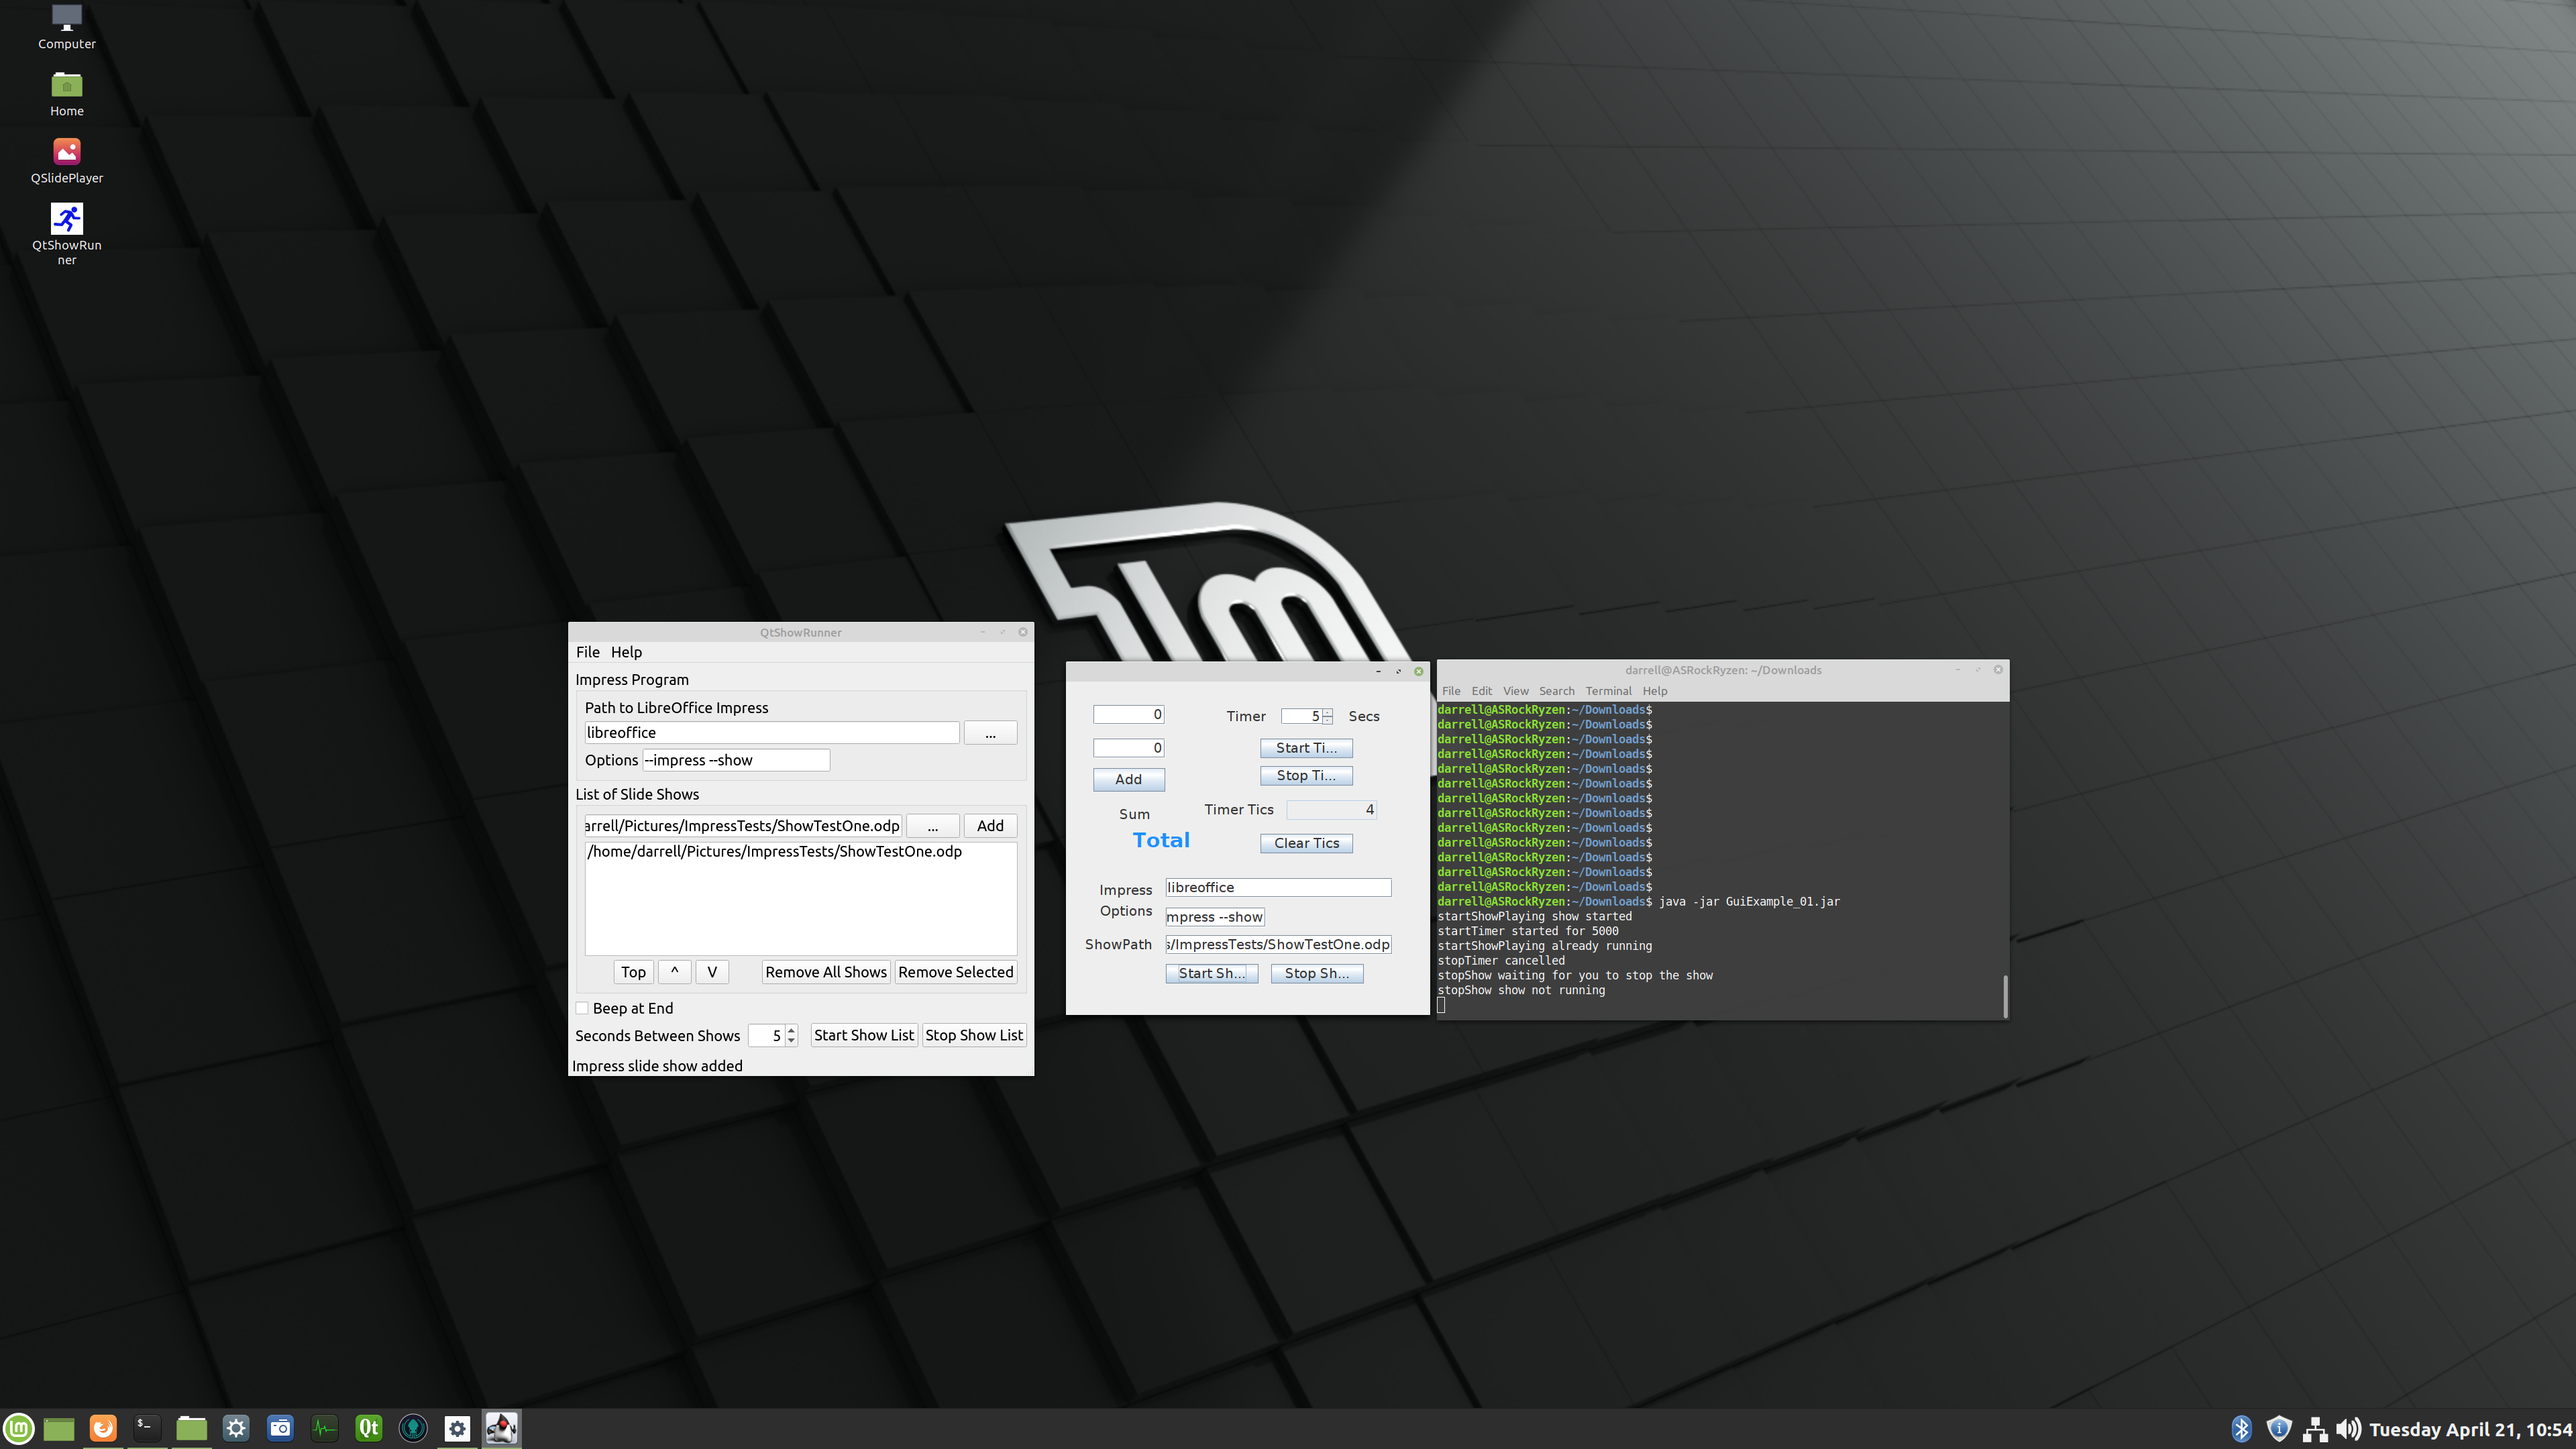The image size is (2576, 1449).
Task: Open Firefox from the taskbar
Action: point(103,1428)
